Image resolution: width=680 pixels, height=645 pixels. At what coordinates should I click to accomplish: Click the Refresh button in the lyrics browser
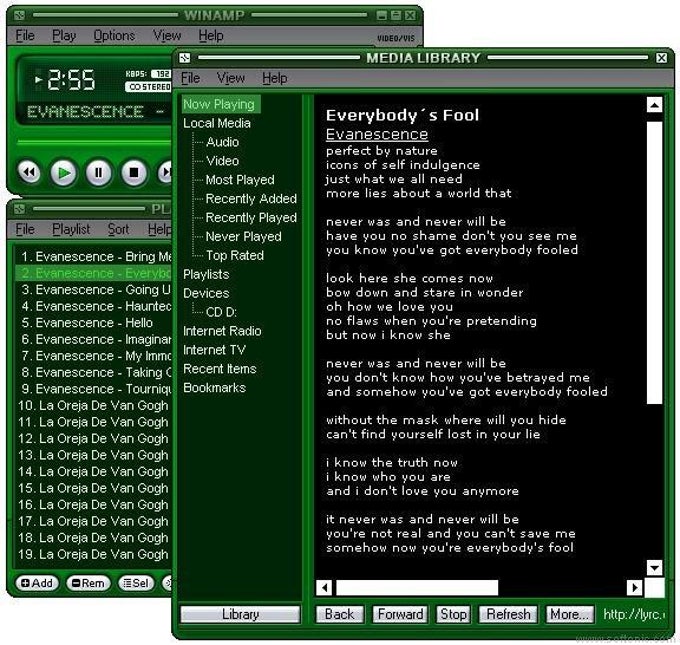508,614
